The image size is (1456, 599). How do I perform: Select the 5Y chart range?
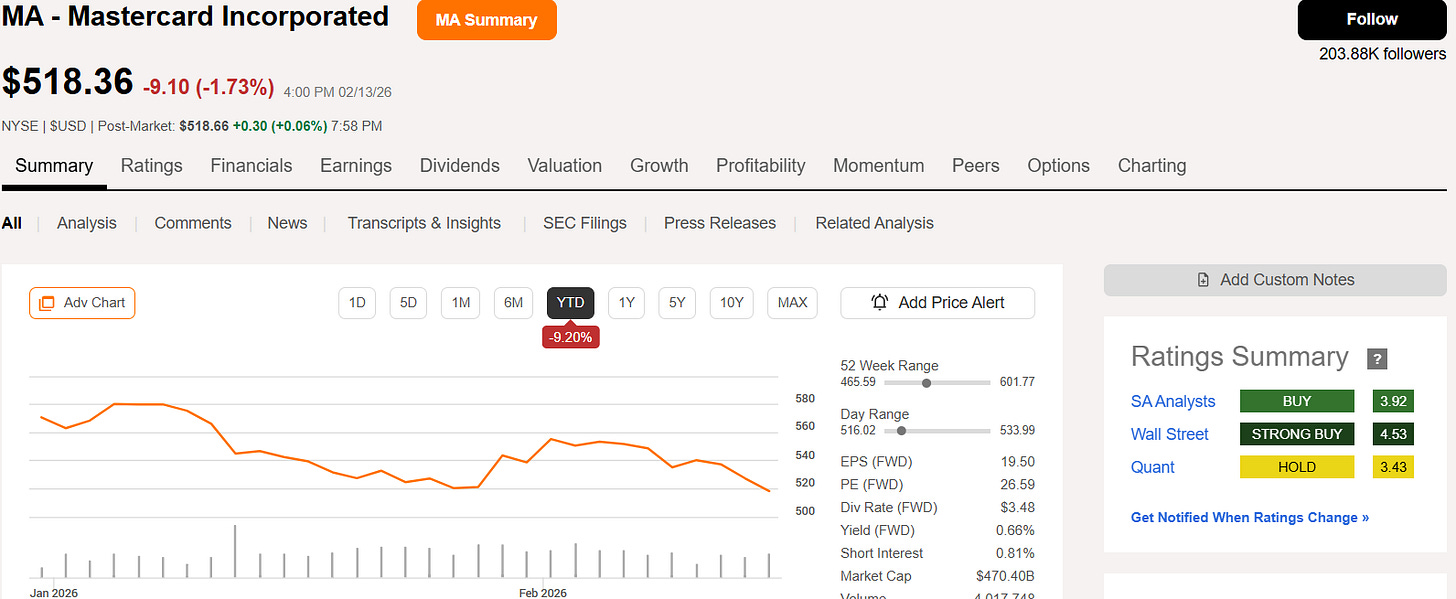[x=677, y=303]
